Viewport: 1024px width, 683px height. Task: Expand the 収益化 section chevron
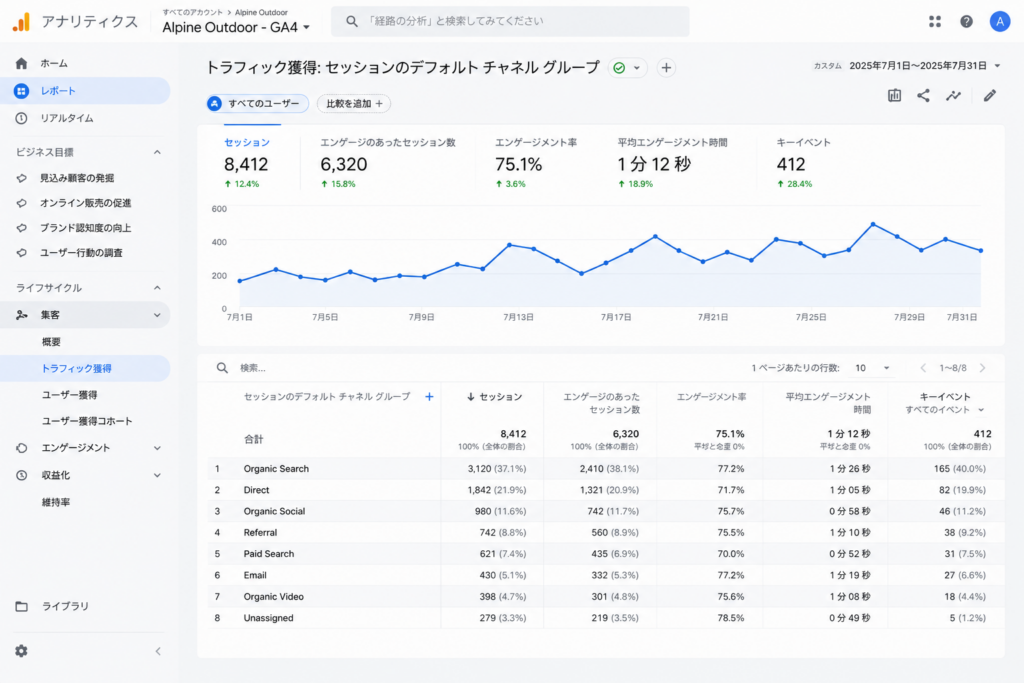click(x=157, y=475)
